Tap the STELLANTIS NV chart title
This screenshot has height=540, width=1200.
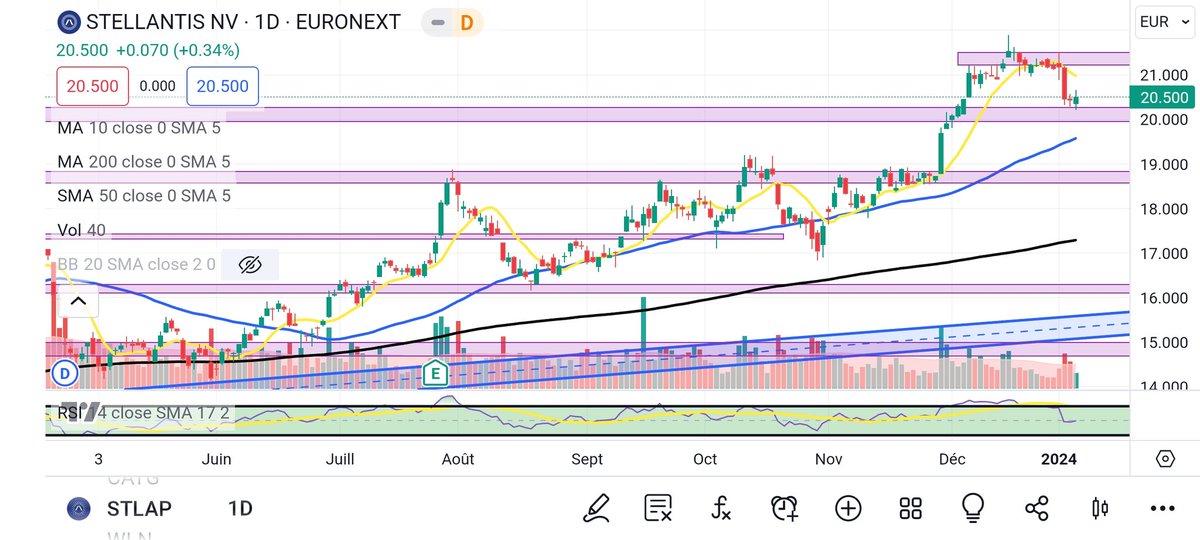point(243,22)
